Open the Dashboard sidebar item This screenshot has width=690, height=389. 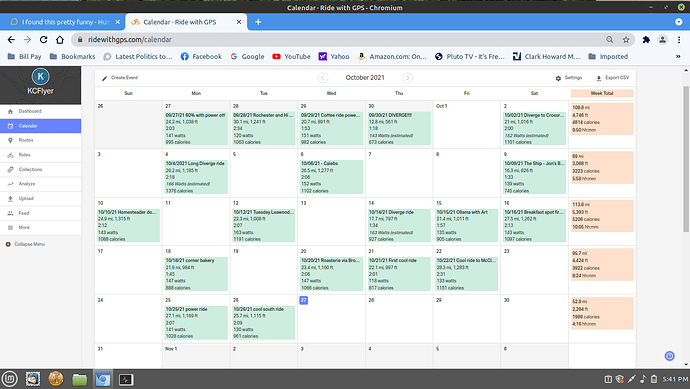coord(40,111)
